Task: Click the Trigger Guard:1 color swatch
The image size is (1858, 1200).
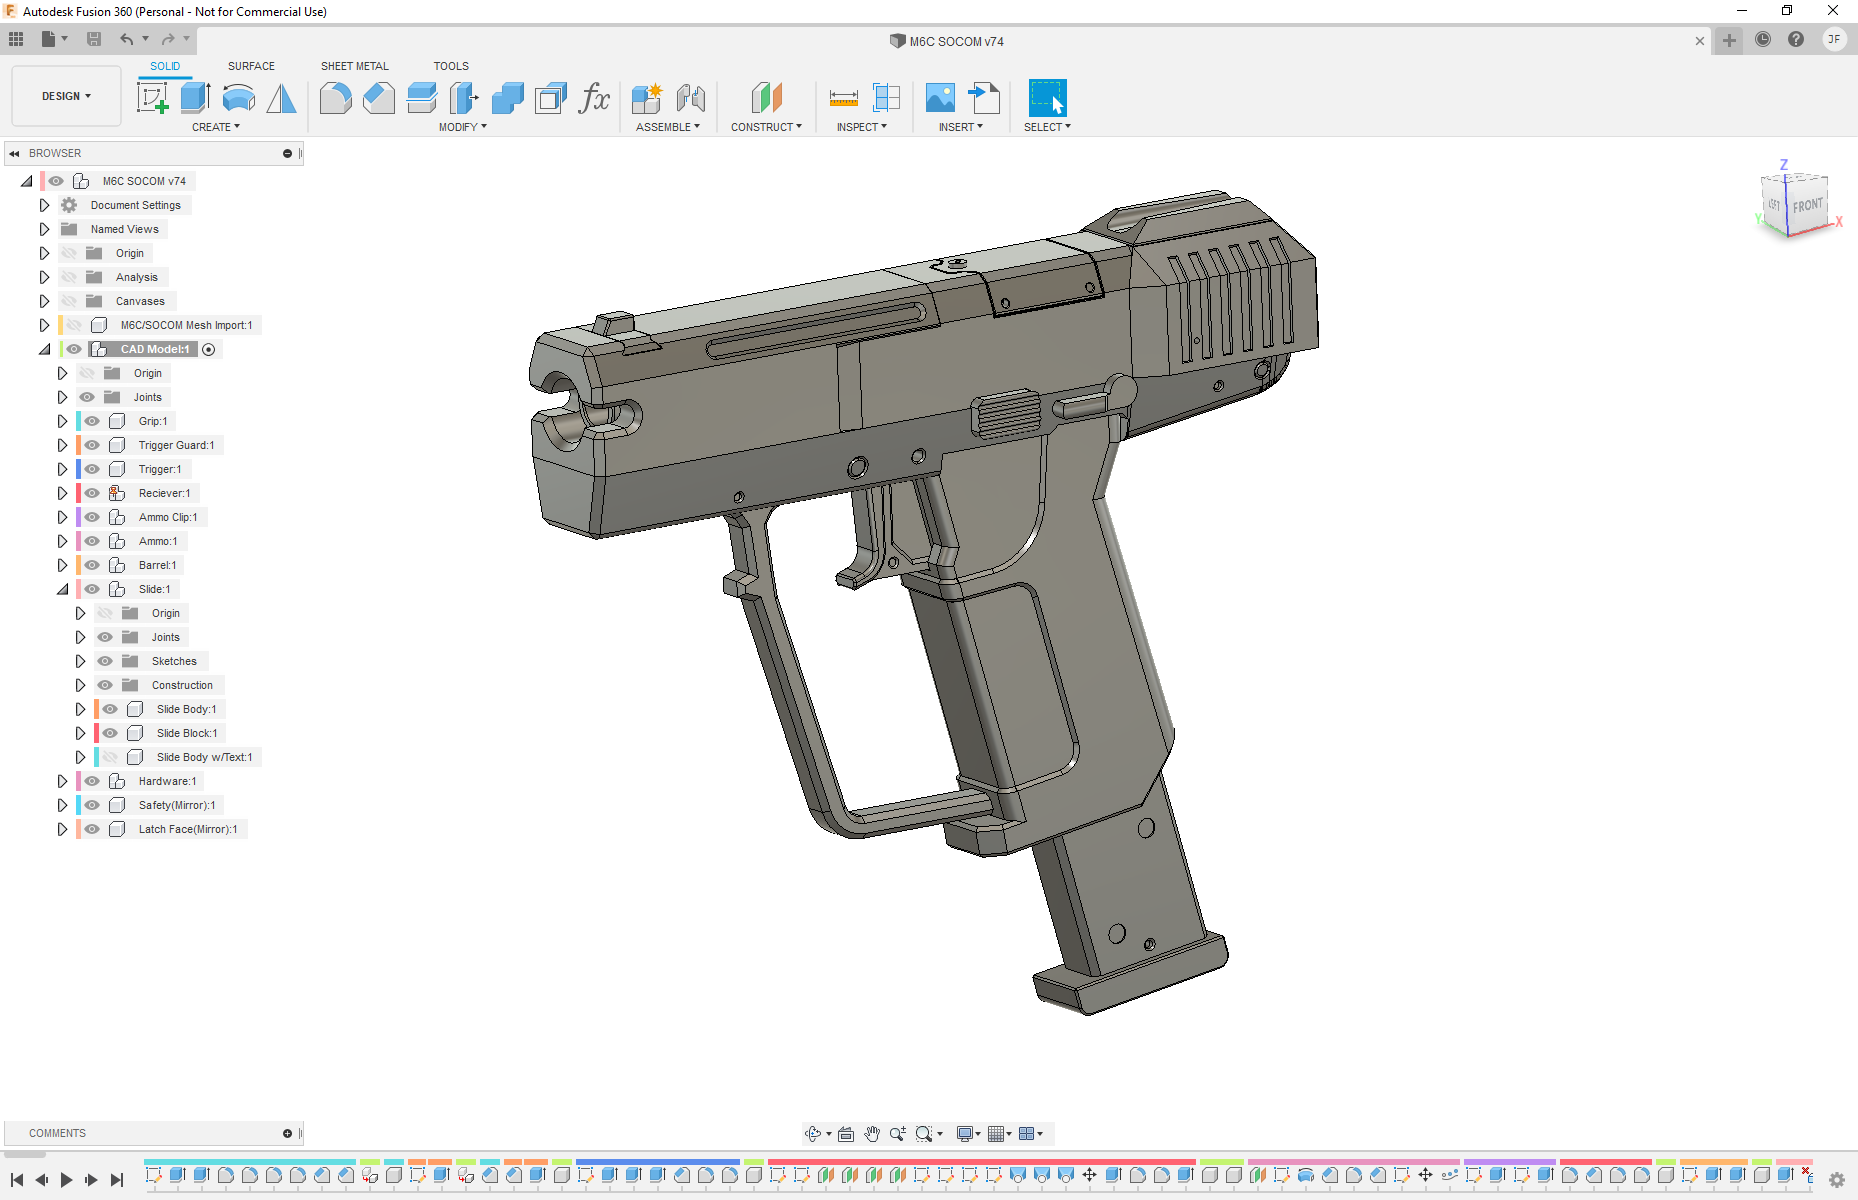Action: pyautogui.click(x=79, y=445)
